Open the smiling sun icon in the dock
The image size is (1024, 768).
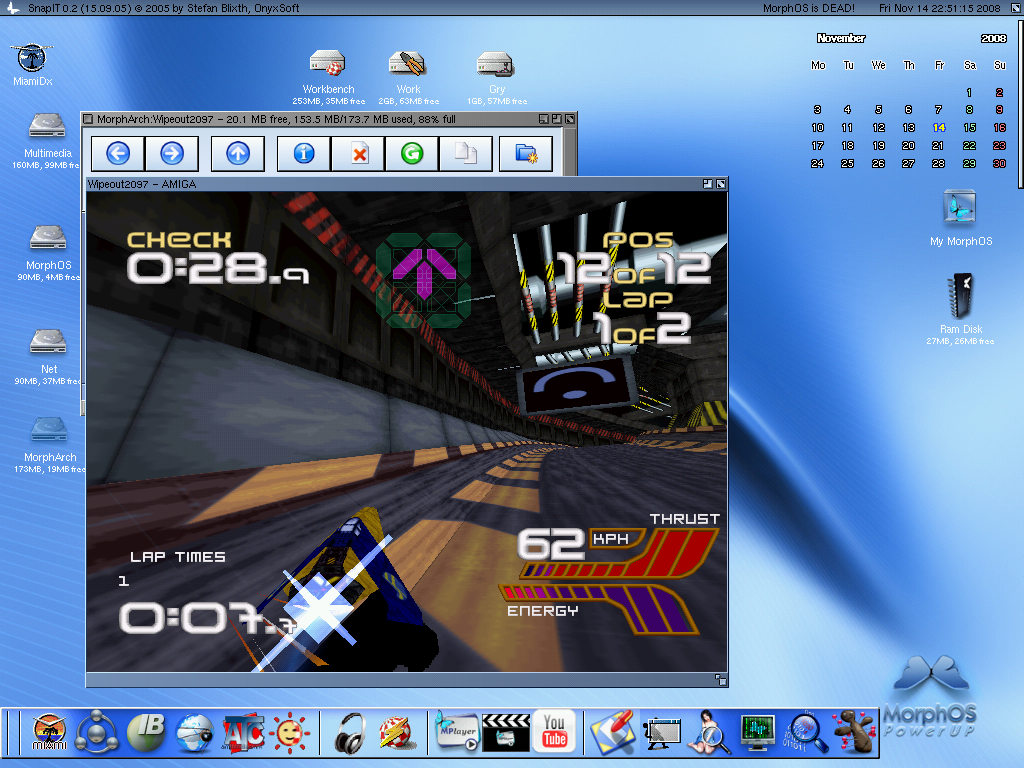pyautogui.click(x=290, y=732)
